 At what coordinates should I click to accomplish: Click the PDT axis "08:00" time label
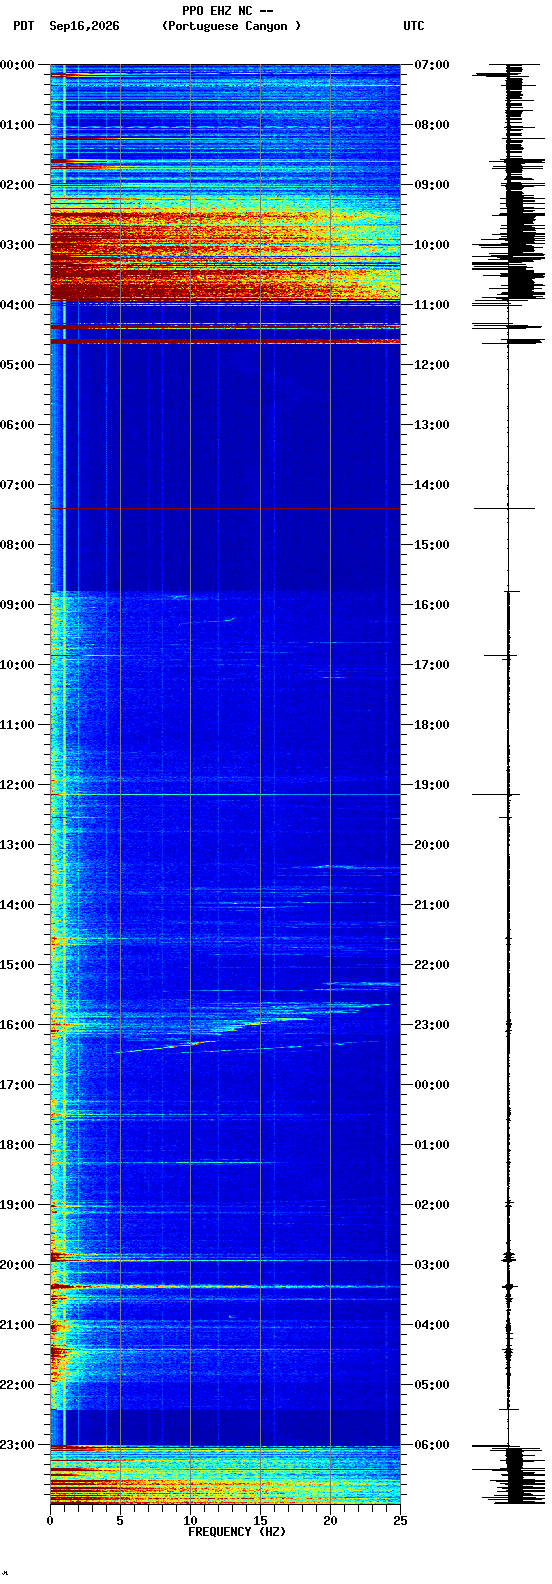pos(17,545)
